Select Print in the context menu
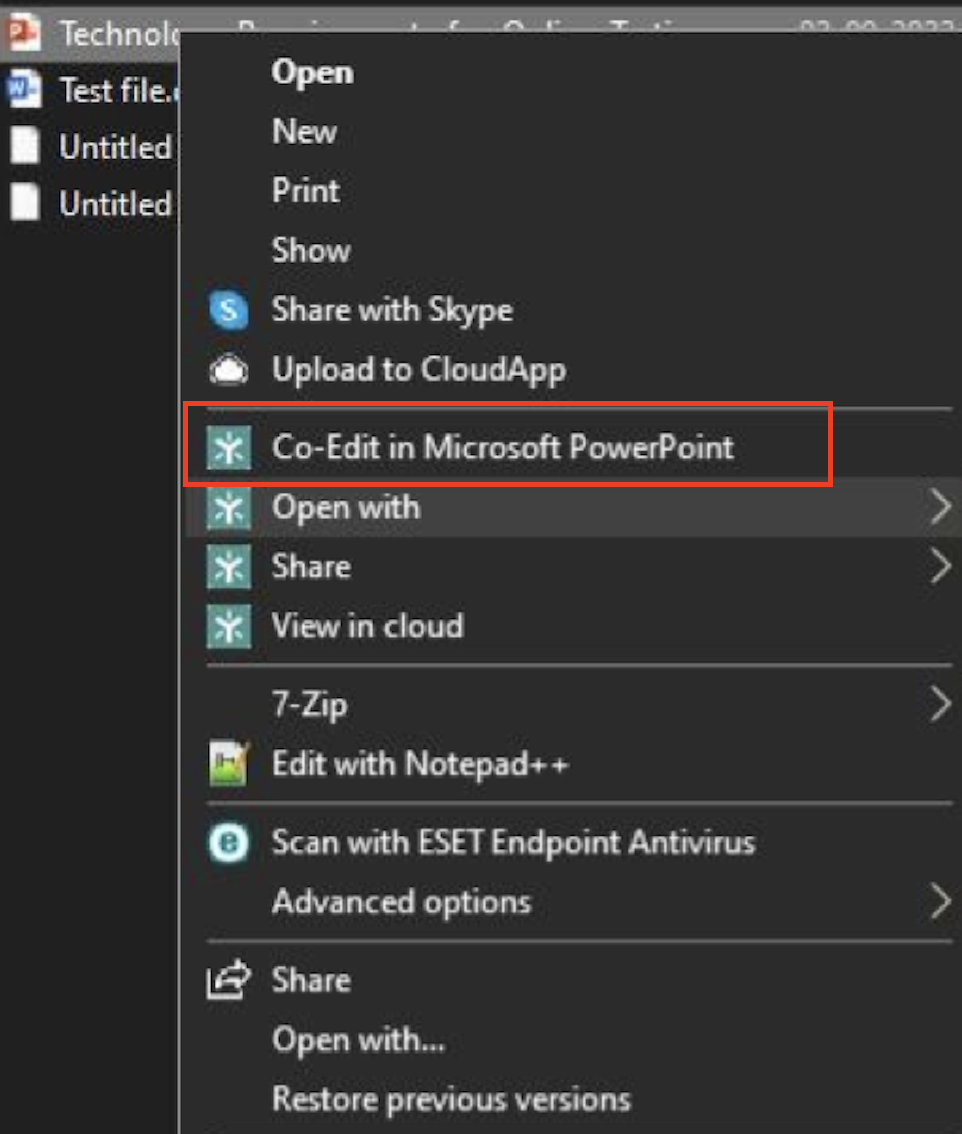 pyautogui.click(x=306, y=191)
